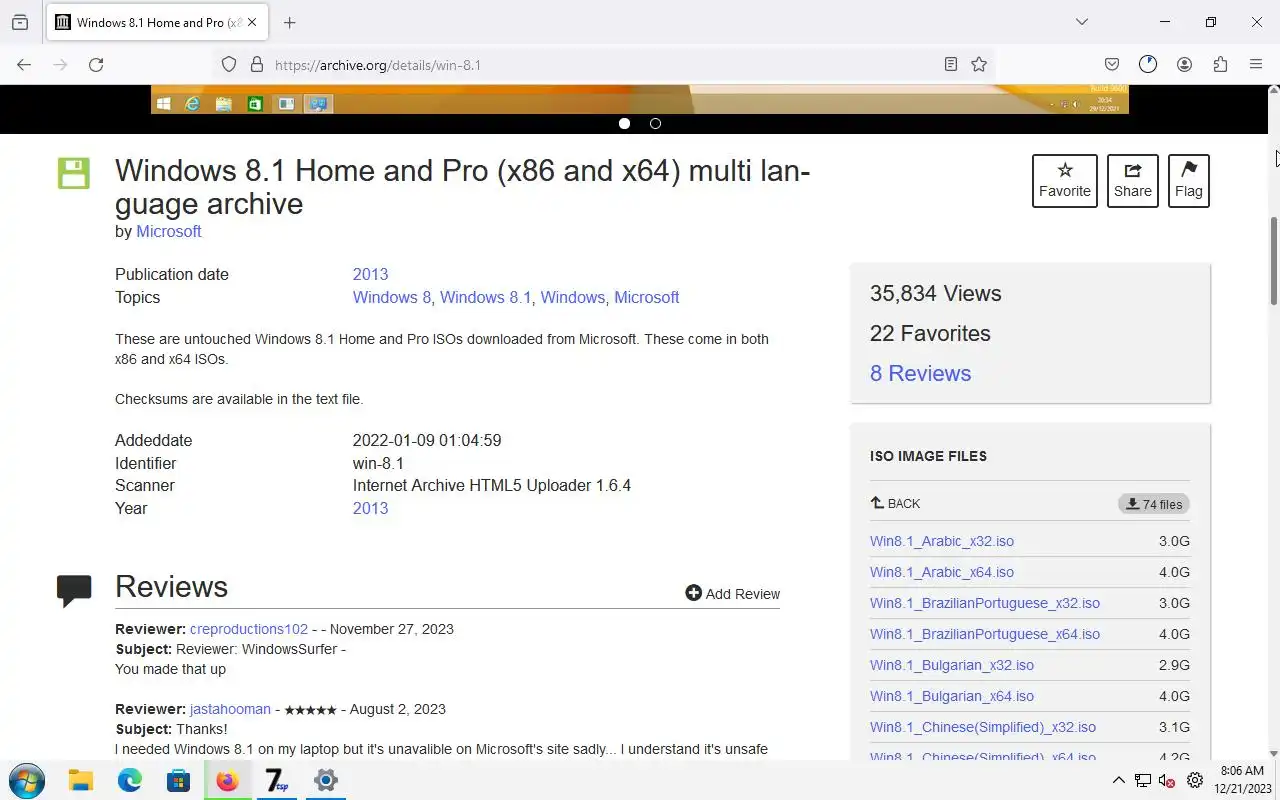Viewport: 1280px width, 800px height.
Task: Go back to previous page
Action: 24,65
